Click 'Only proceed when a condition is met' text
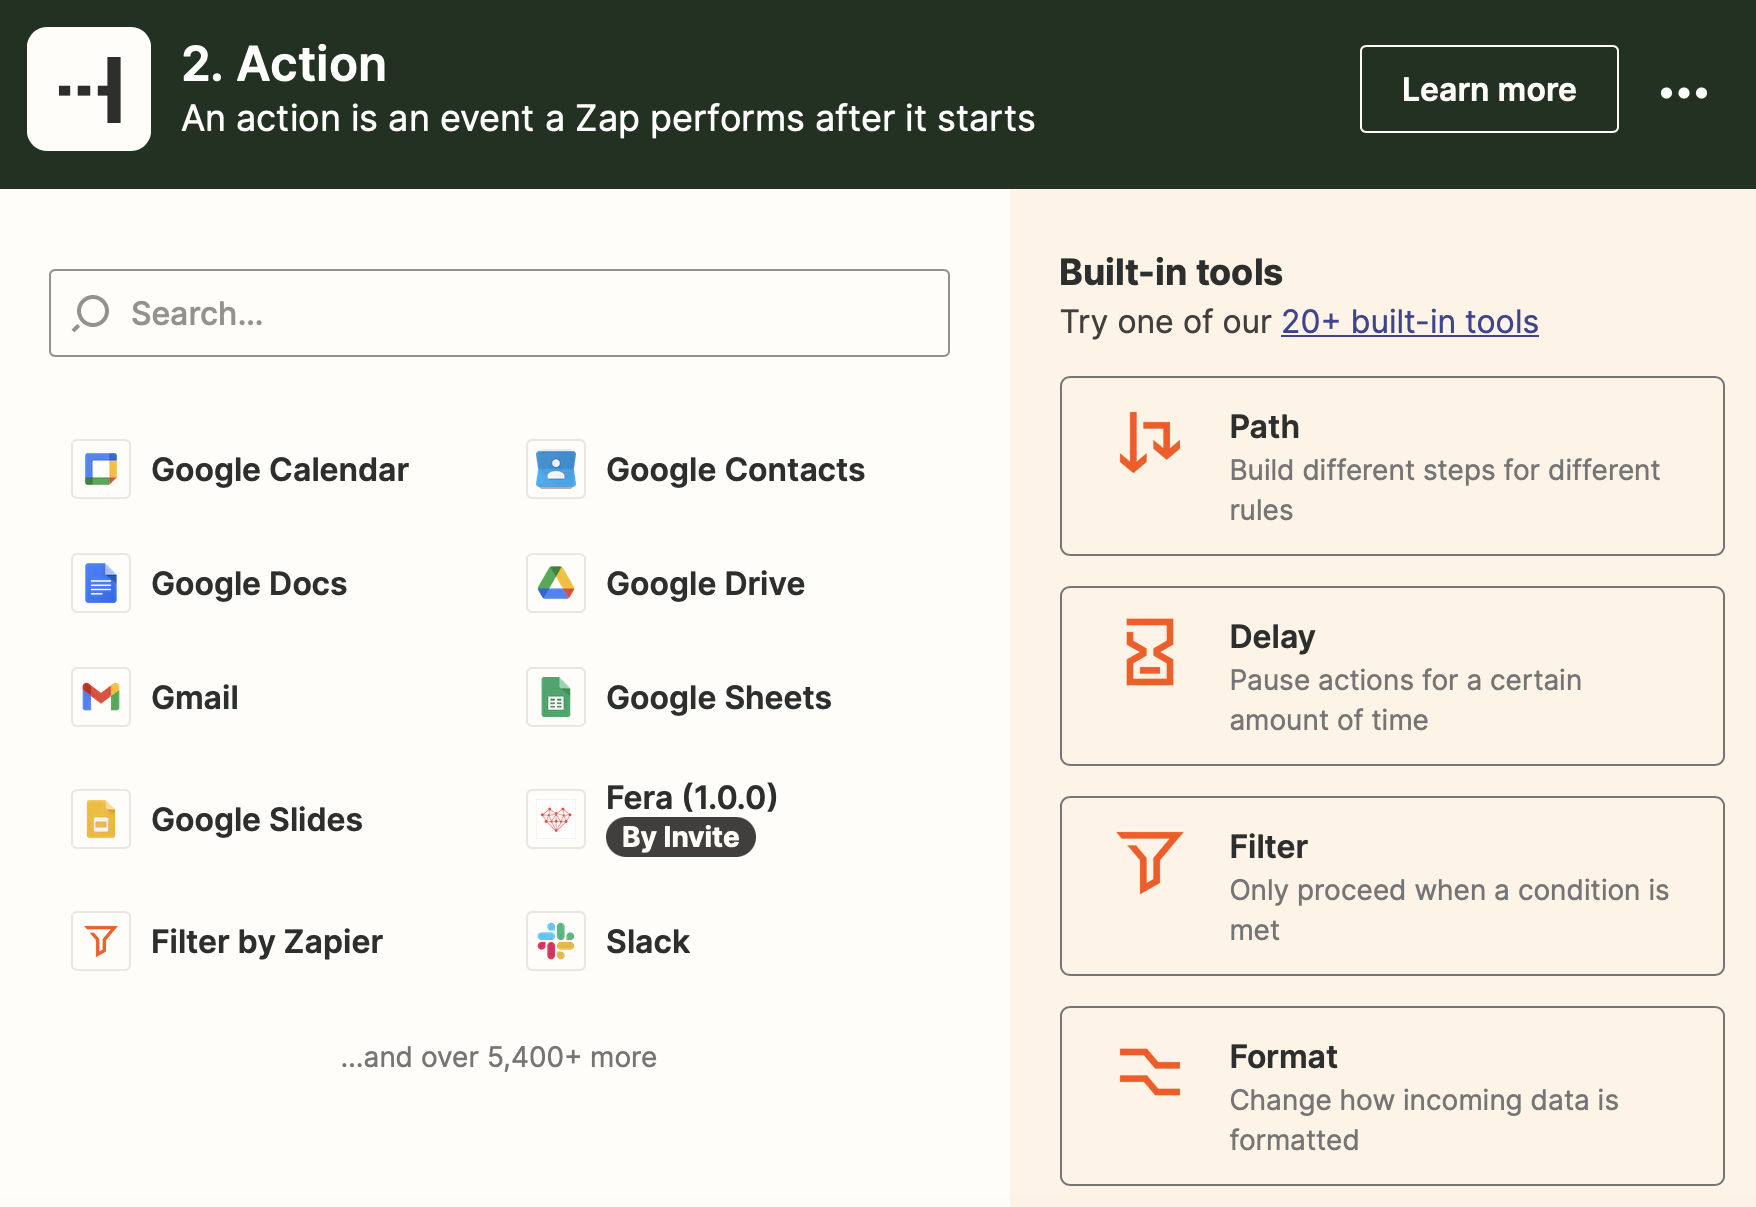The width and height of the screenshot is (1756, 1207). point(1449,910)
